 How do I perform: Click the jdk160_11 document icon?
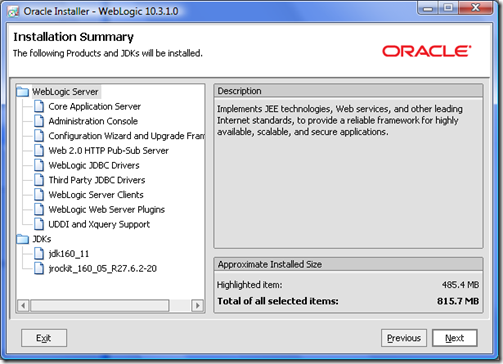tap(39, 254)
